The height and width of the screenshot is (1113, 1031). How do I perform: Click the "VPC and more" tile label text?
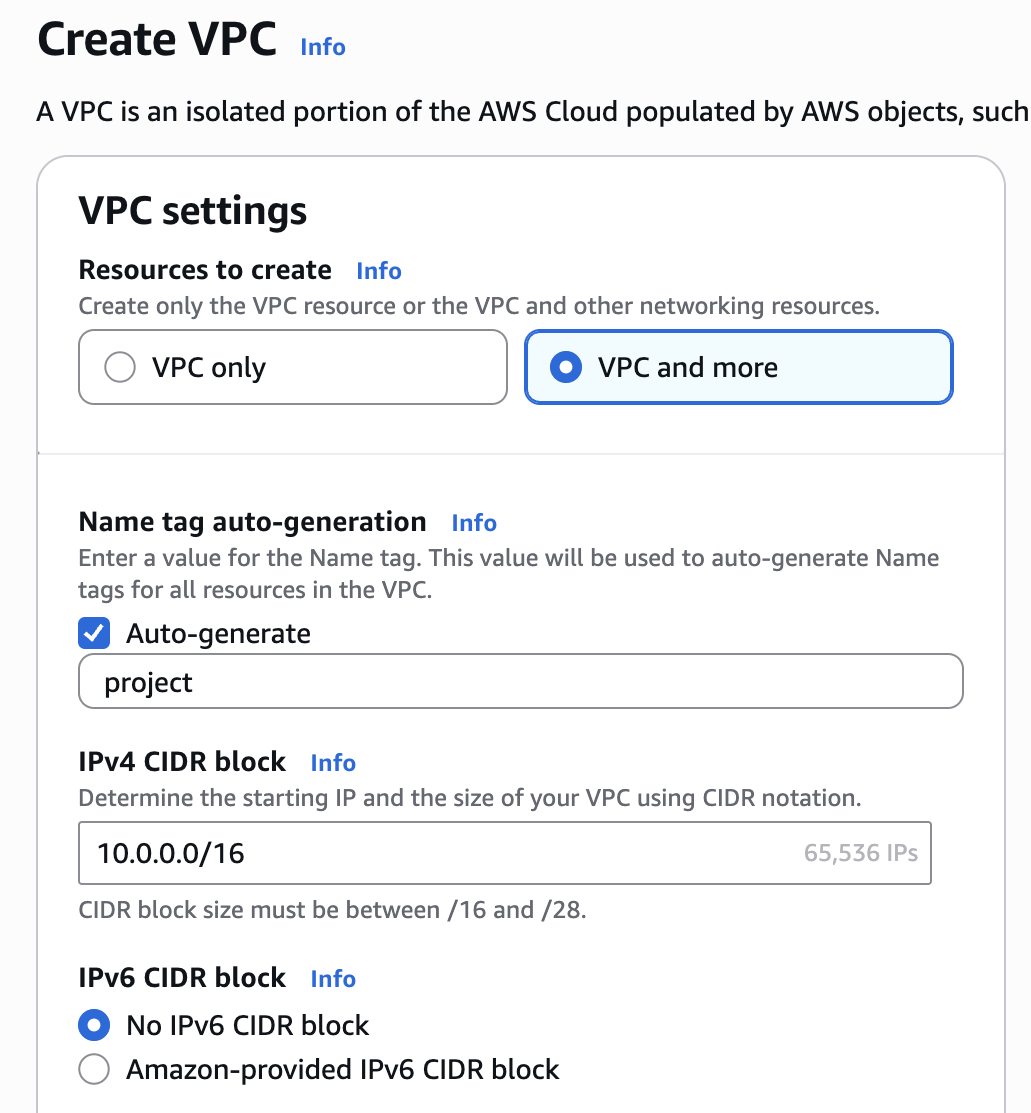tap(688, 368)
